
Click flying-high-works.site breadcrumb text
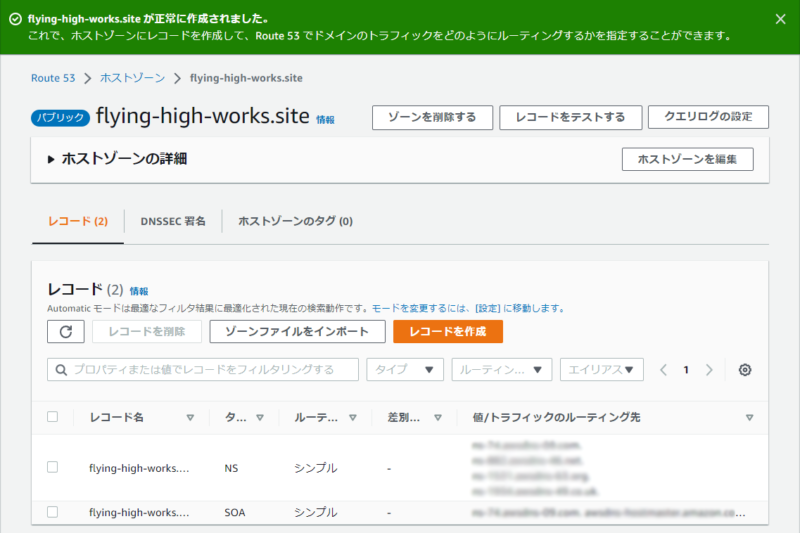(x=246, y=78)
